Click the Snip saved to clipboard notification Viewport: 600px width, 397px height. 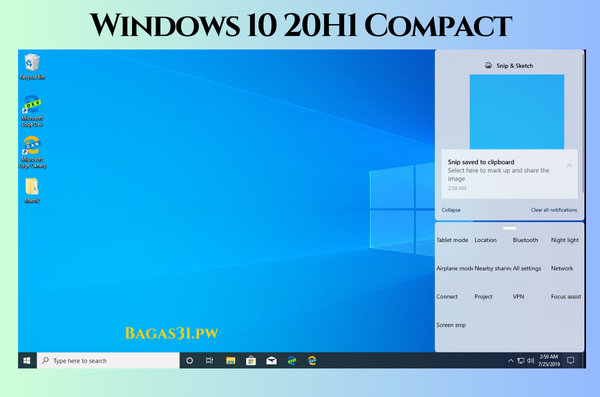click(x=509, y=174)
